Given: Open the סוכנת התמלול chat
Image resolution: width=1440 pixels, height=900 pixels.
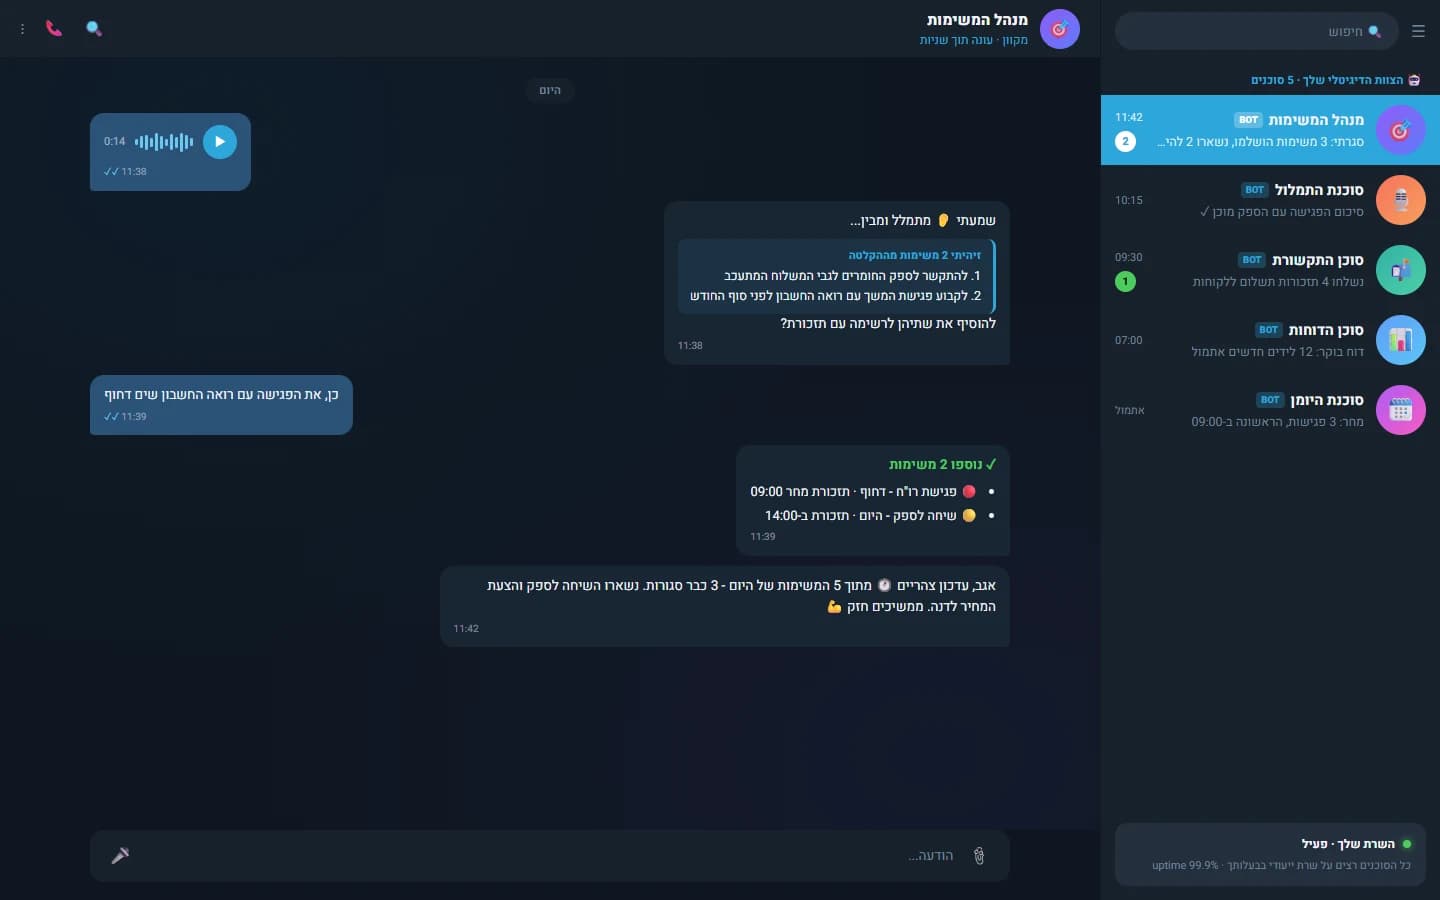Looking at the screenshot, I should click(1270, 200).
